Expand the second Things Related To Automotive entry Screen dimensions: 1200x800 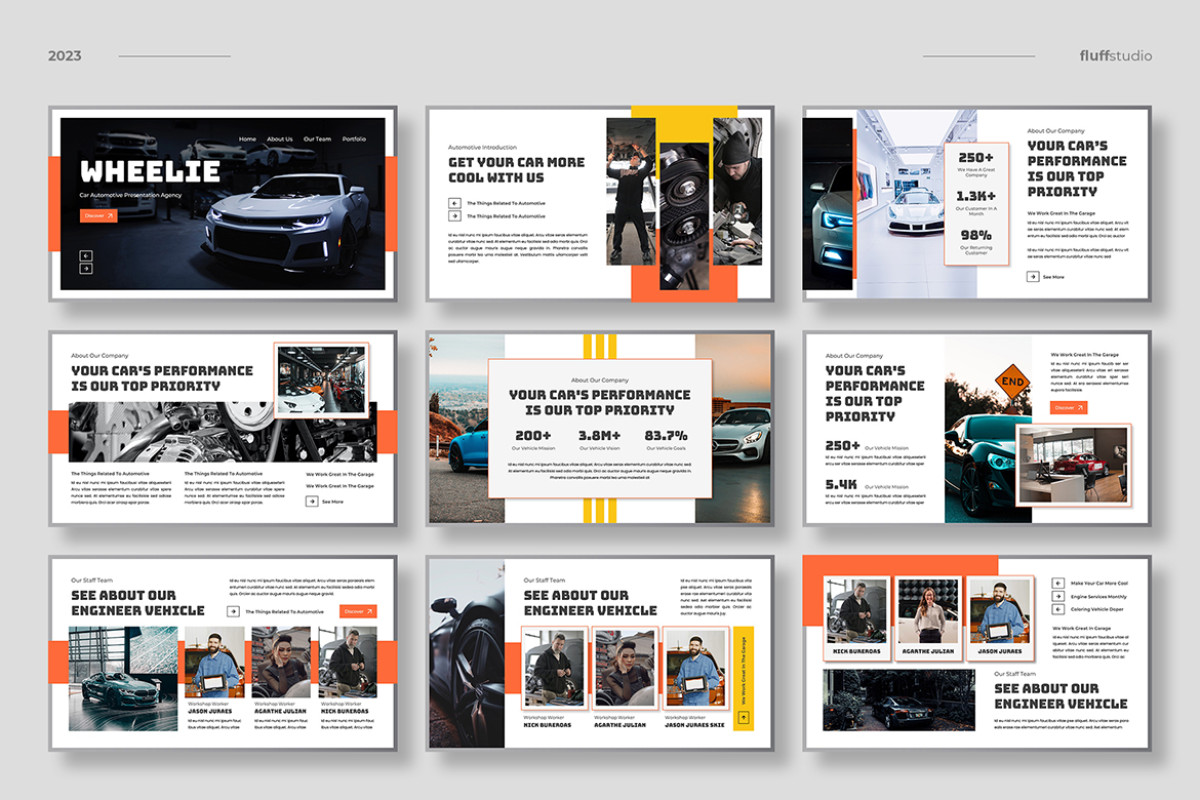[x=456, y=215]
